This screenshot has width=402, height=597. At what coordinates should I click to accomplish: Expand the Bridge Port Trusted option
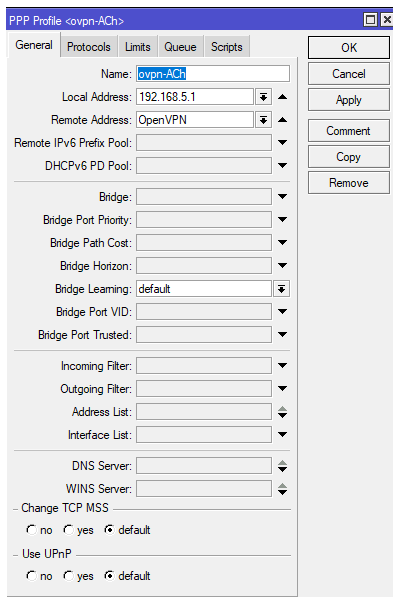[x=282, y=335]
